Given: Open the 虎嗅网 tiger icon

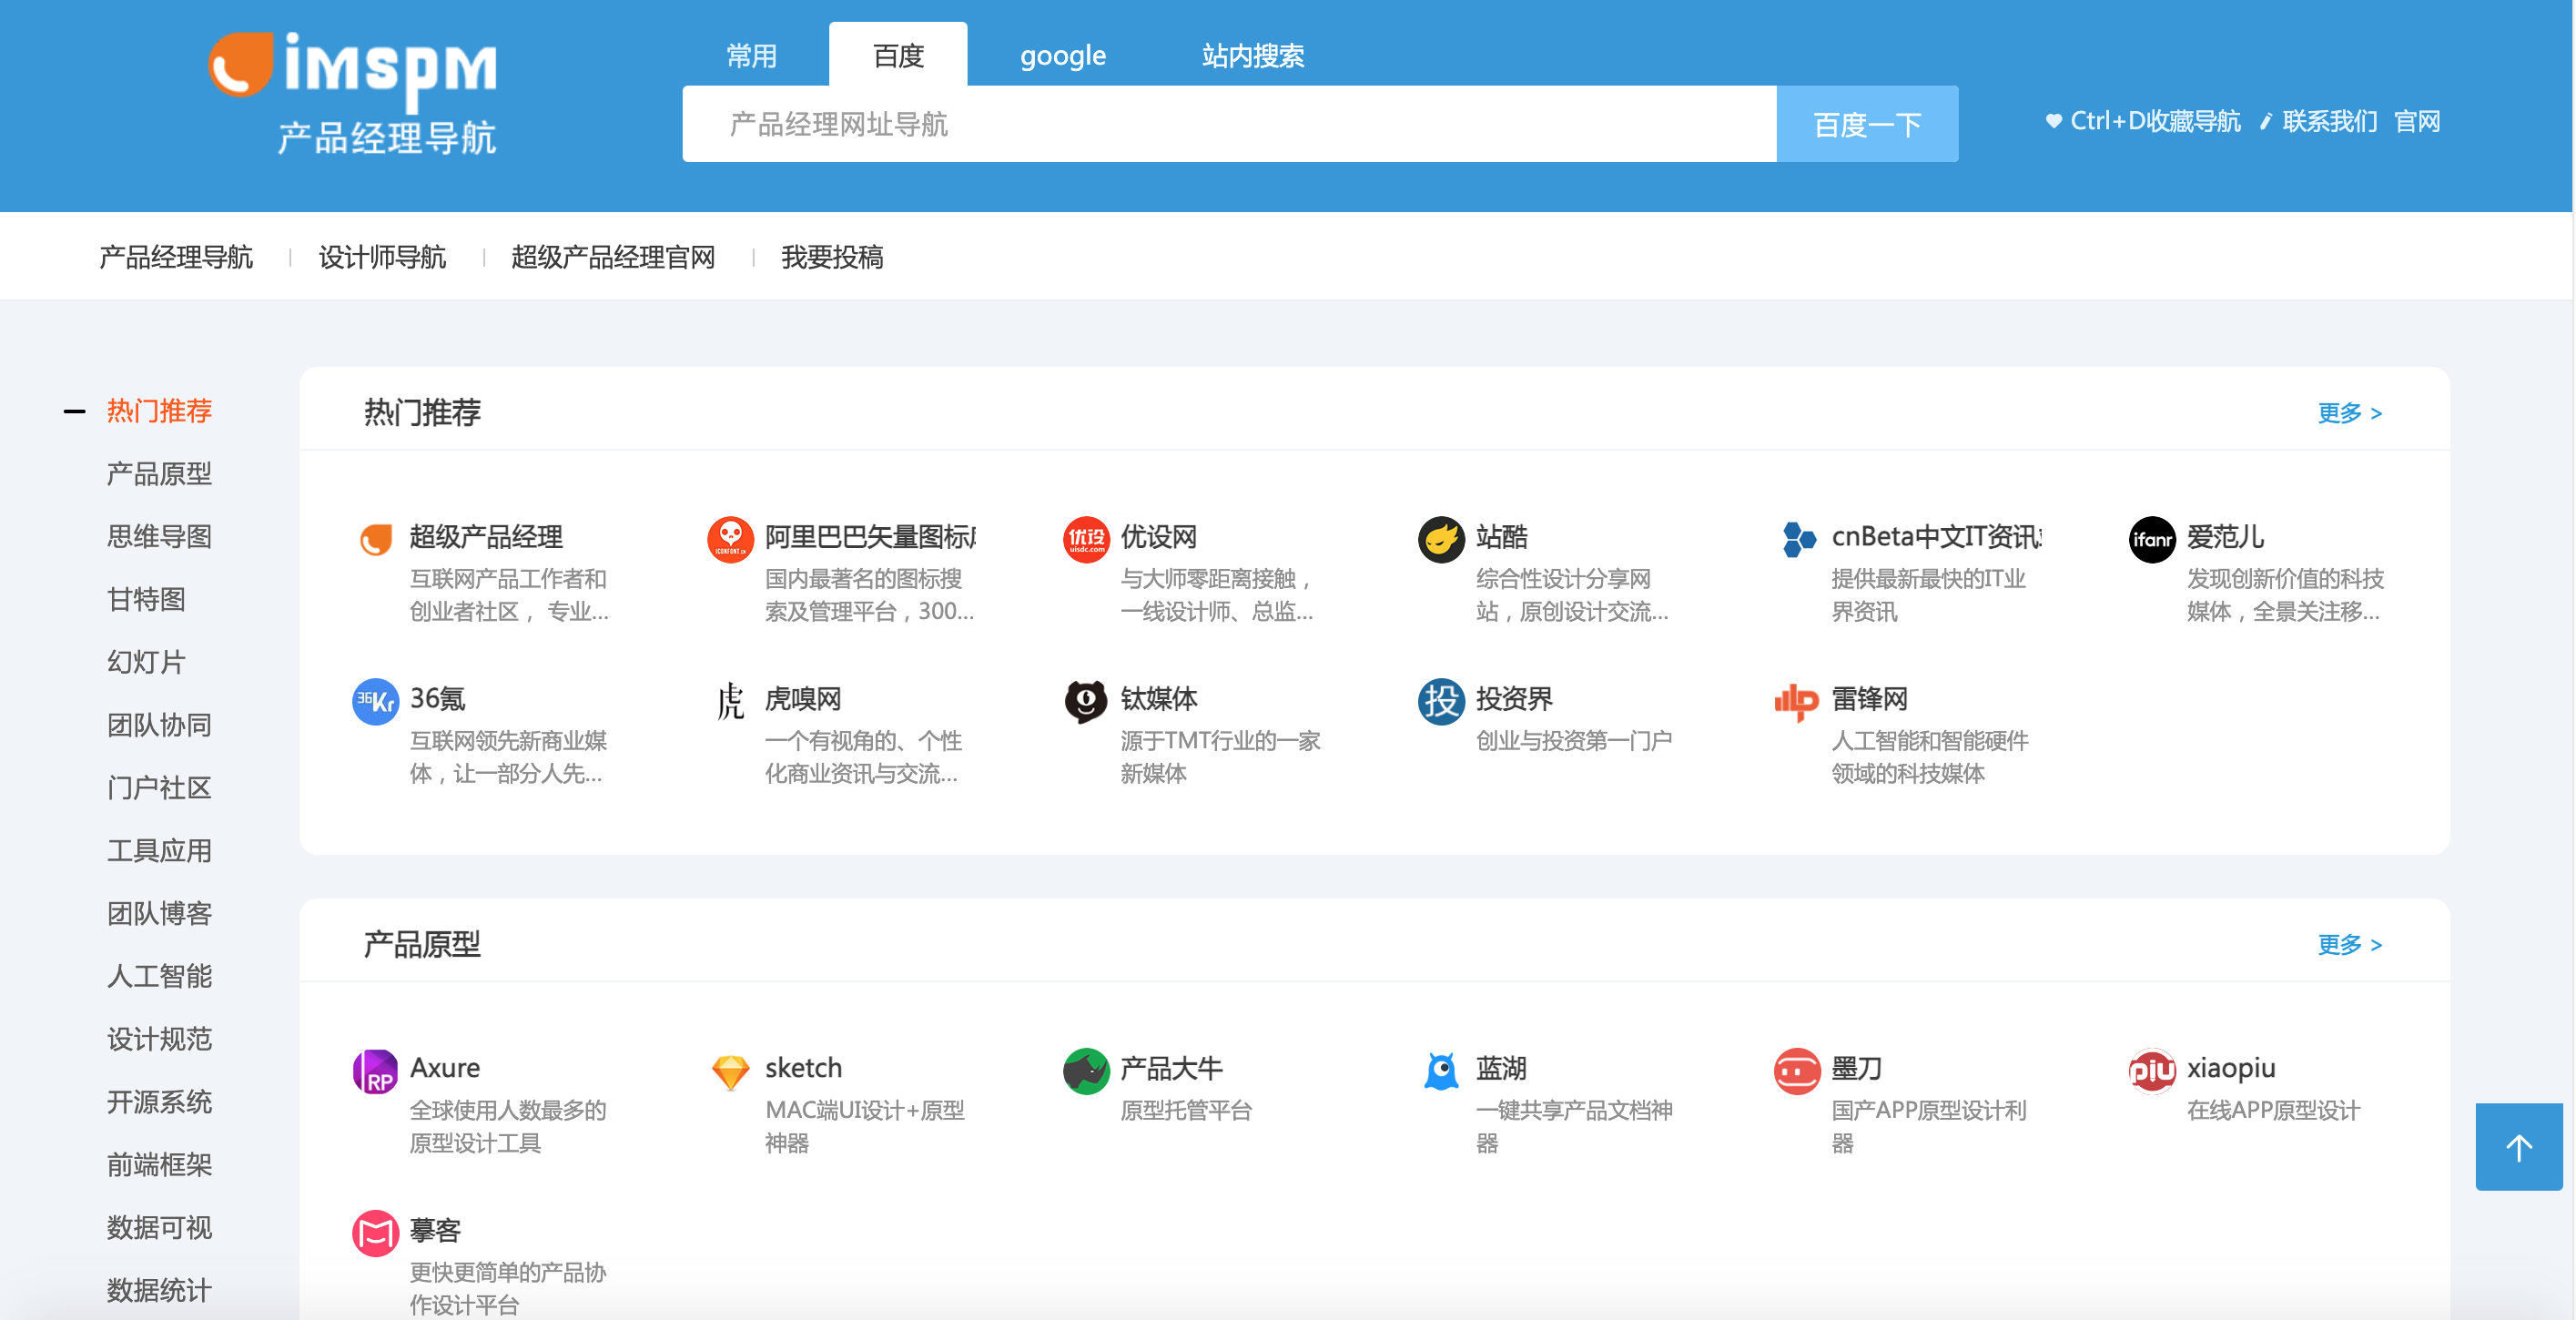Looking at the screenshot, I should (x=730, y=700).
